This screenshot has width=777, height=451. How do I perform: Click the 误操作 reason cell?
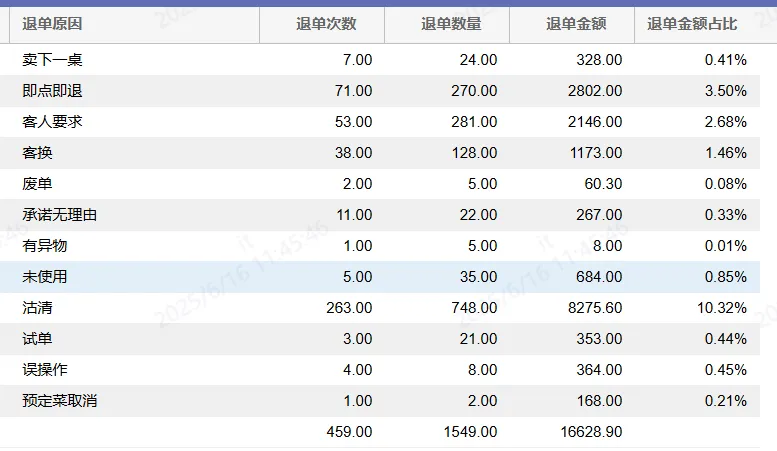[x=45, y=370]
